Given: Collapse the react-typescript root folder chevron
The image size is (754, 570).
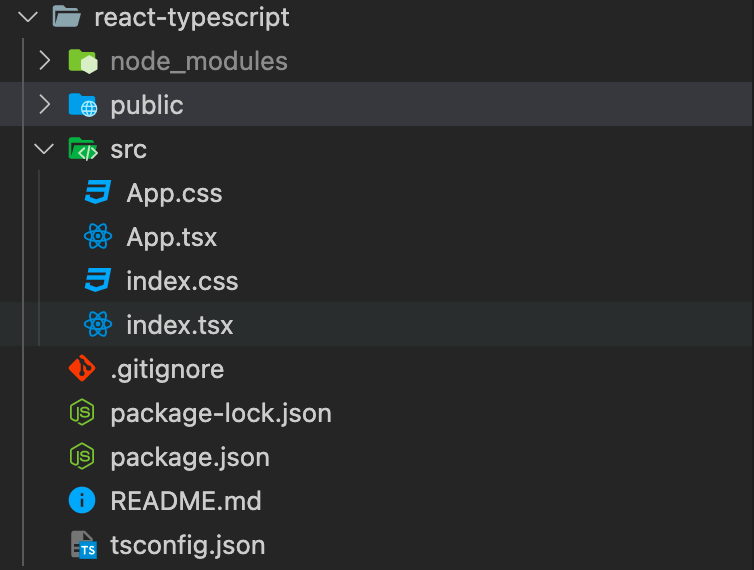Looking at the screenshot, I should 28,17.
